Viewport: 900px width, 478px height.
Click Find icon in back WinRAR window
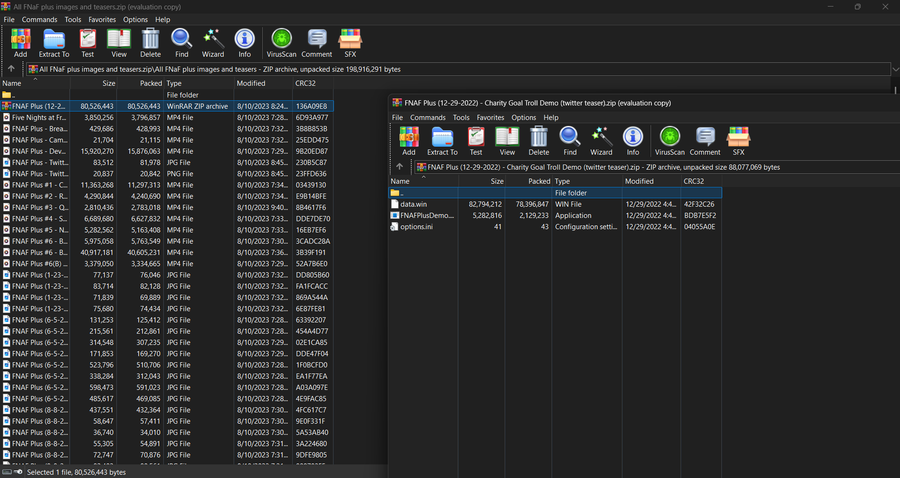tap(181, 43)
